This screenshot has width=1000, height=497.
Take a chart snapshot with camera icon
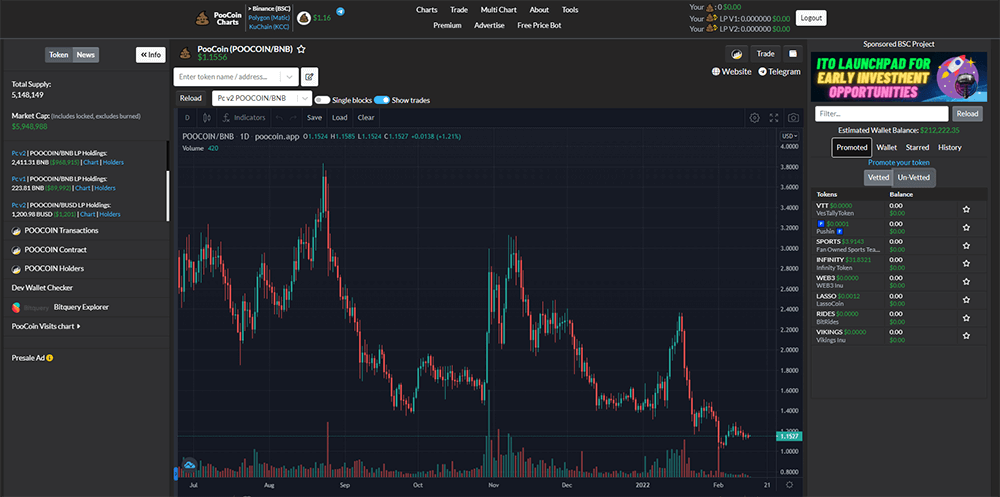pos(793,117)
